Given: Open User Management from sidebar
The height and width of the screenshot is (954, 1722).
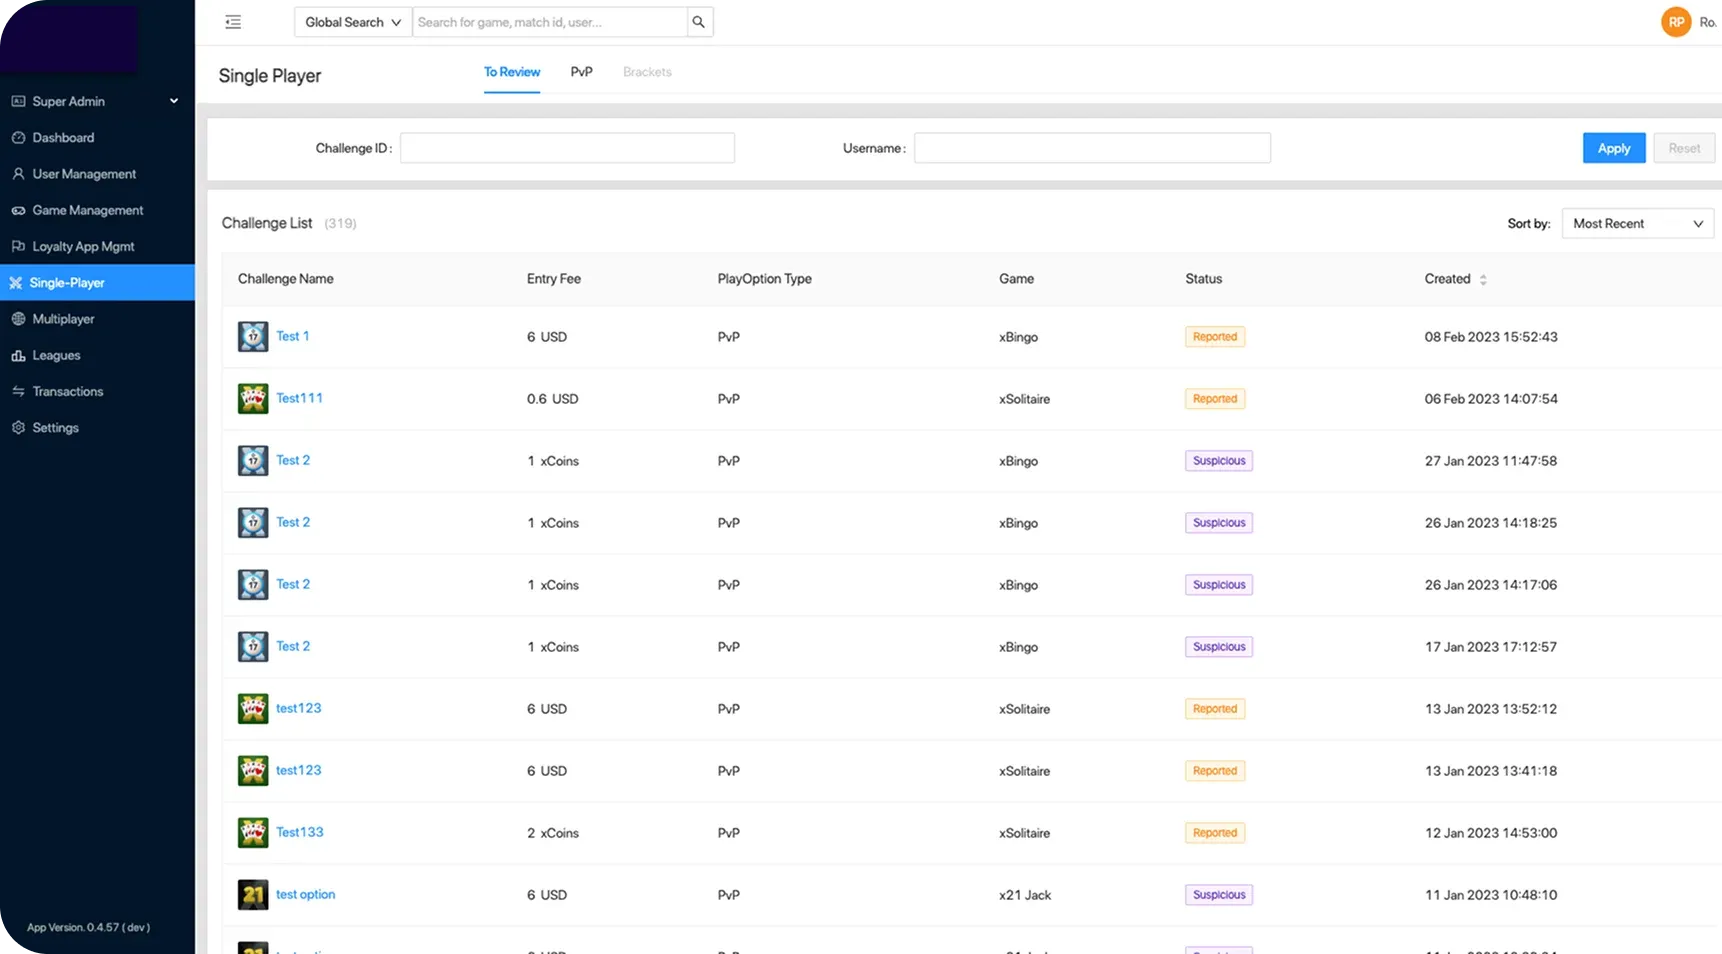Looking at the screenshot, I should (84, 174).
